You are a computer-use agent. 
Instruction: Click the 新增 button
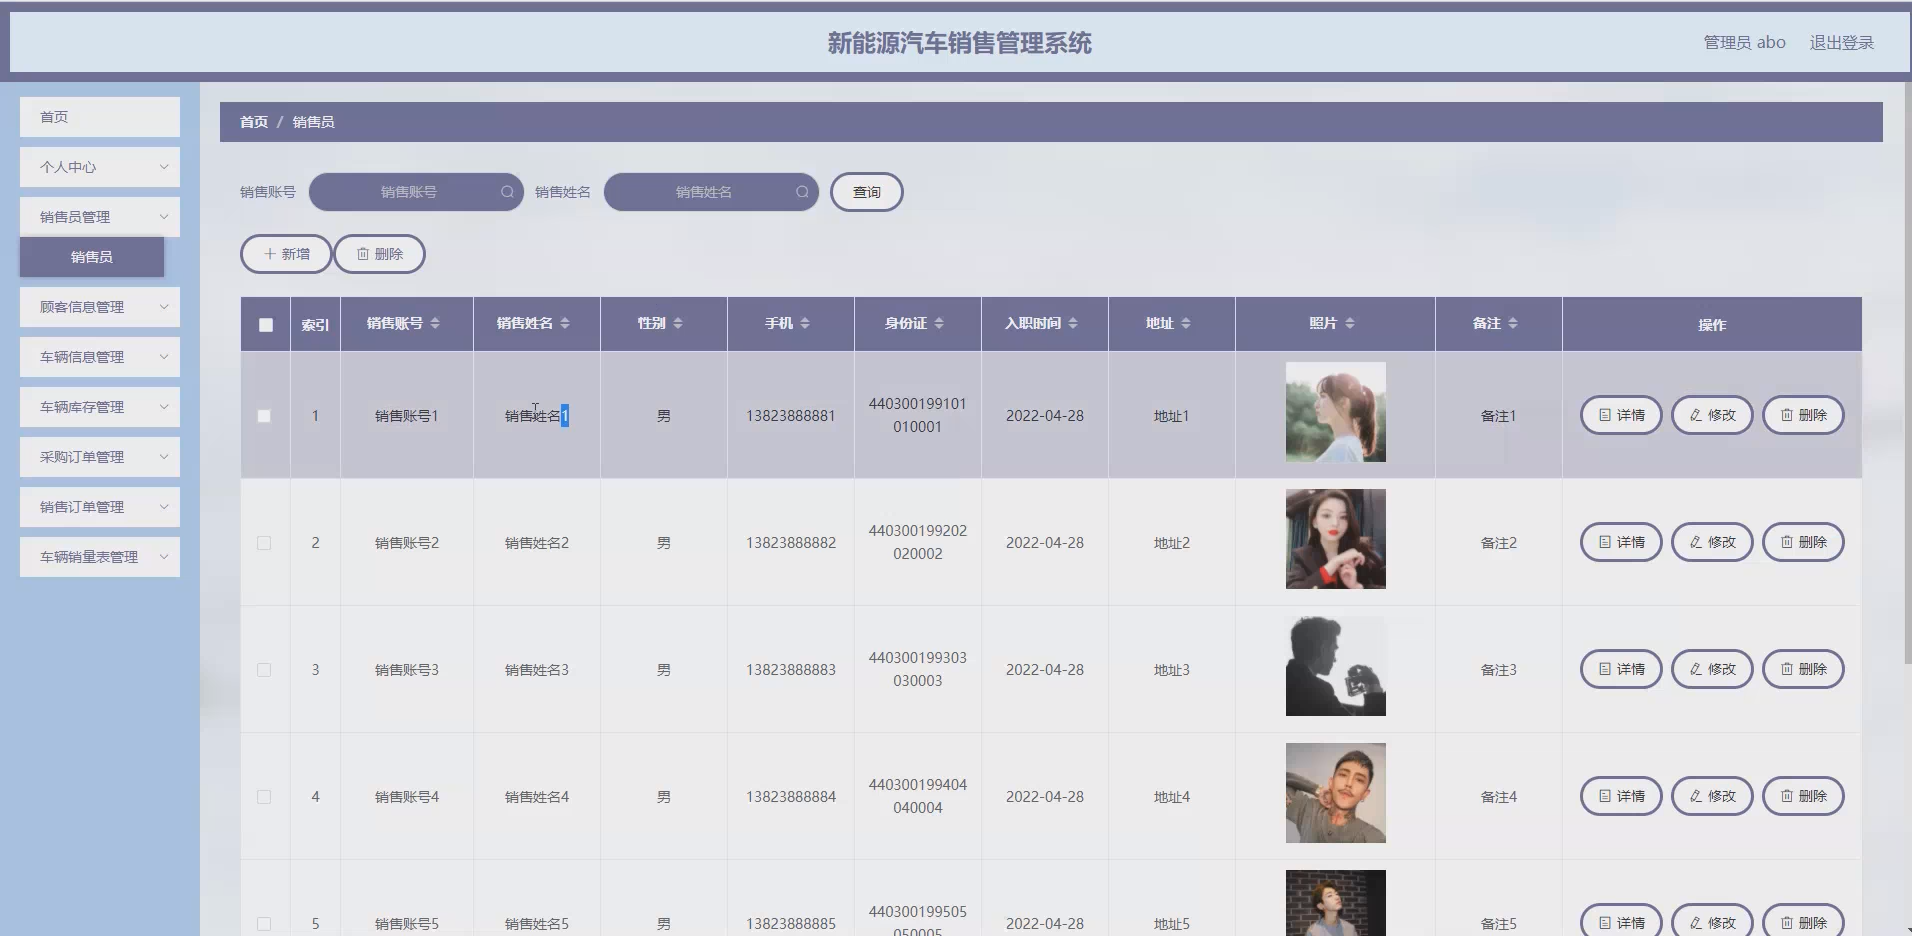point(286,254)
